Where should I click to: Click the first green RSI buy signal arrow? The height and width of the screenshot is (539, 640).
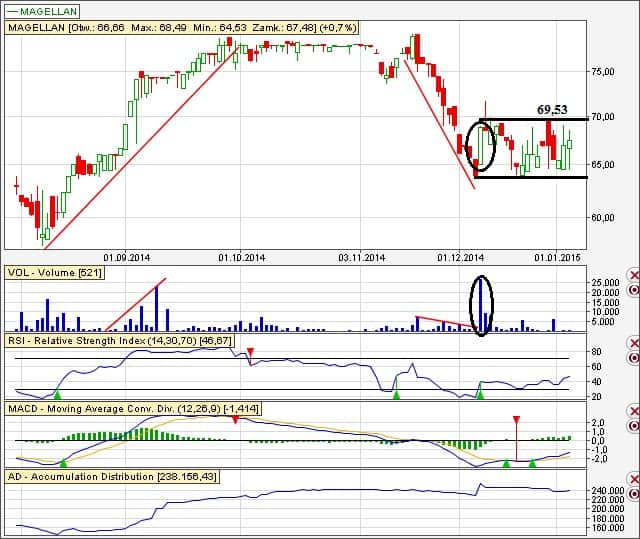tap(57, 394)
